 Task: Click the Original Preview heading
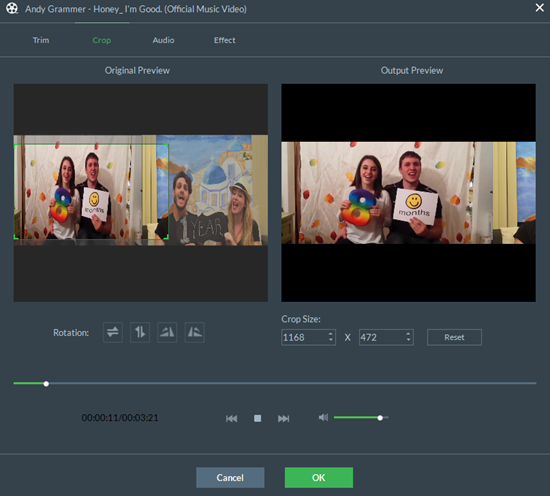[137, 71]
